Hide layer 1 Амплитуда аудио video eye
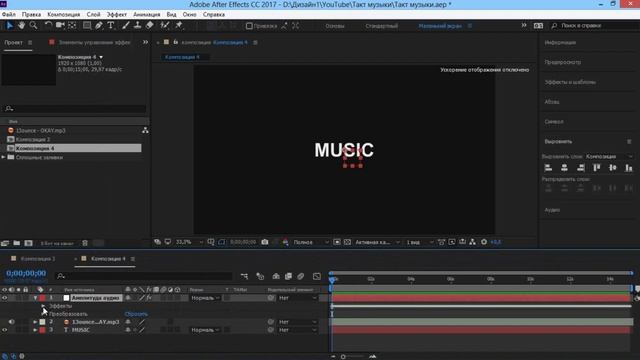This screenshot has height=360, width=640. coord(4,298)
